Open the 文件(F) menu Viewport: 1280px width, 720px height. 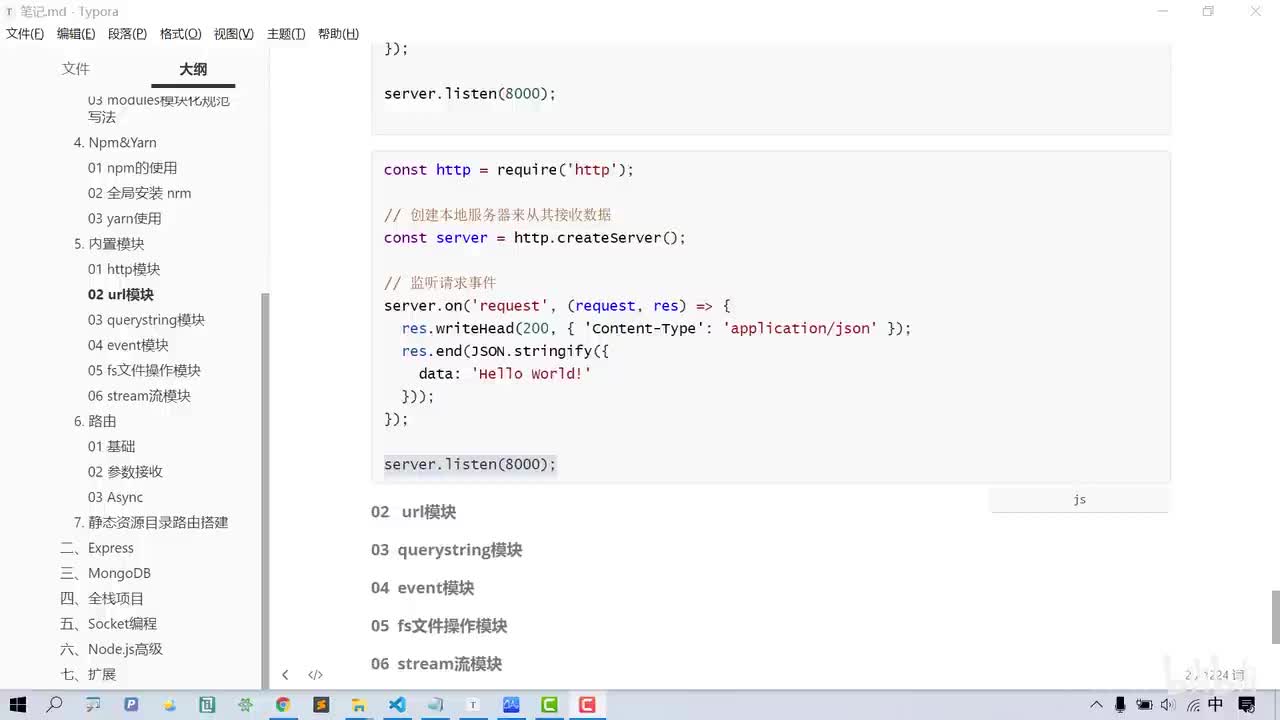(x=25, y=34)
